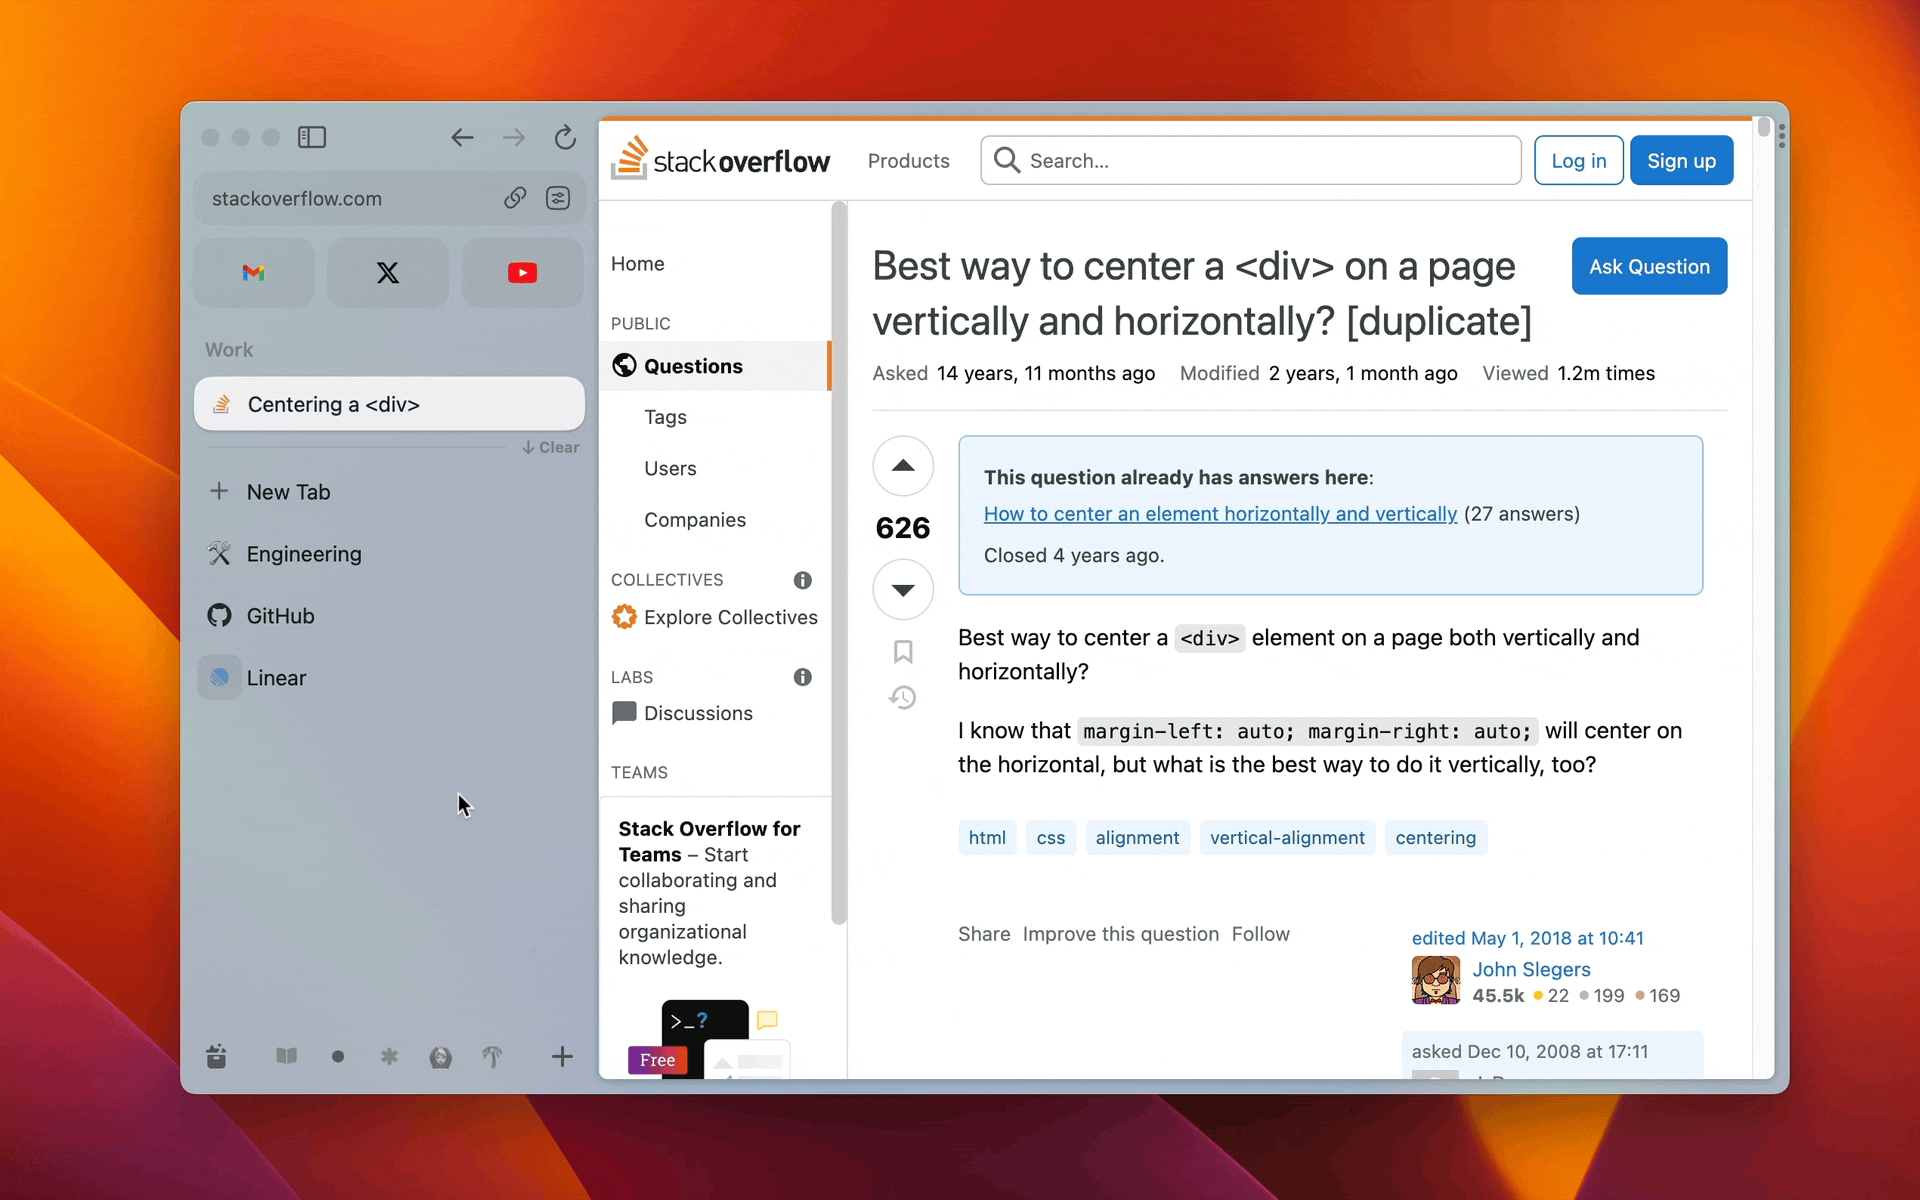This screenshot has width=1920, height=1200.
Task: Upvote the question
Action: [903, 466]
